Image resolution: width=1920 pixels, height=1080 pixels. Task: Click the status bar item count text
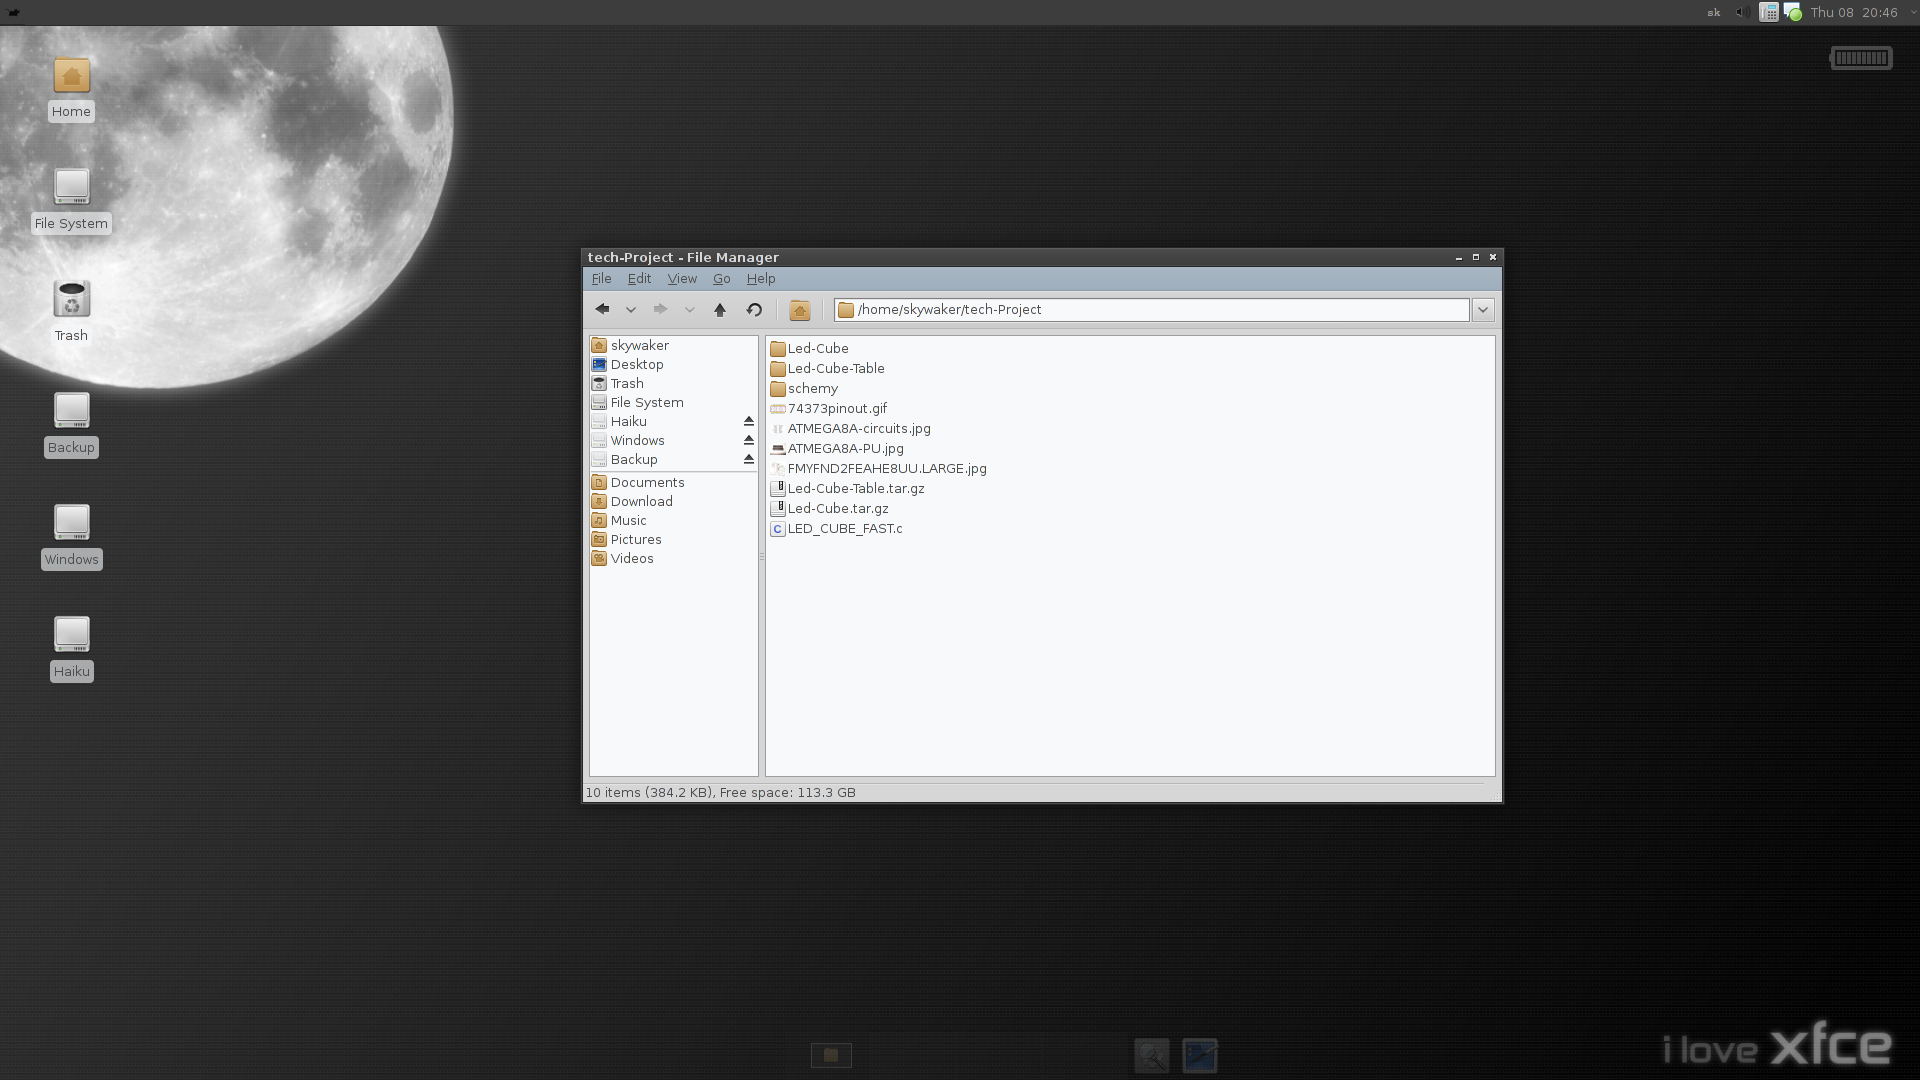(720, 793)
